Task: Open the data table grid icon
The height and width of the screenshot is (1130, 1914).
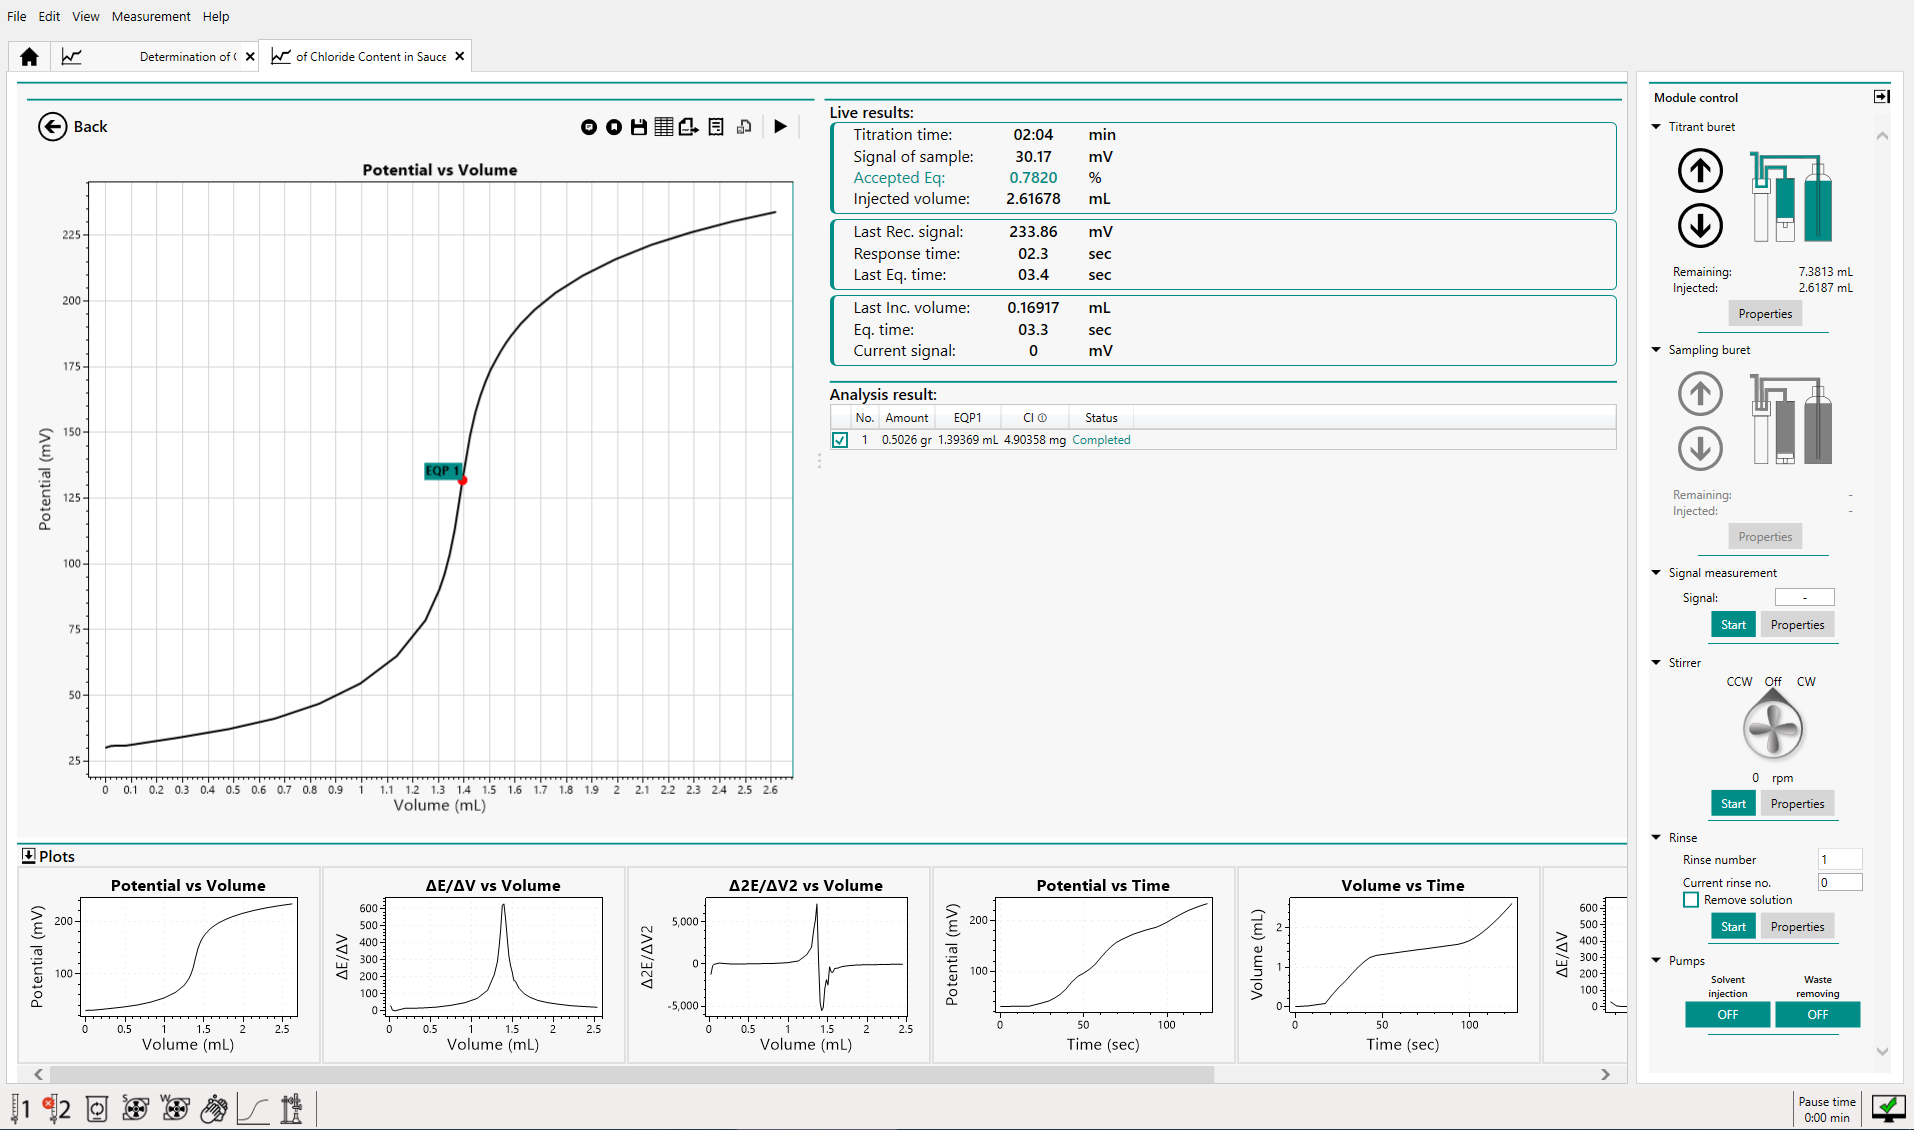Action: tap(663, 127)
